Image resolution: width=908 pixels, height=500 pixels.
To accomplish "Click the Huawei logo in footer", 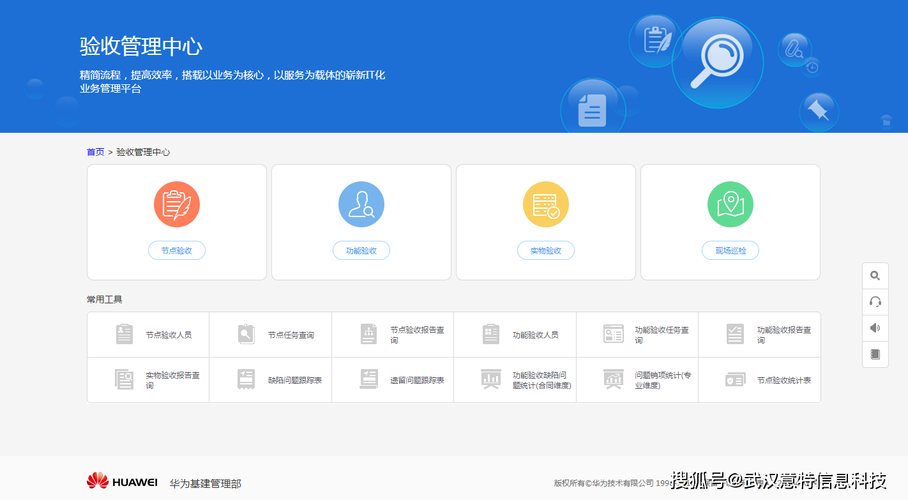I will click(x=122, y=481).
